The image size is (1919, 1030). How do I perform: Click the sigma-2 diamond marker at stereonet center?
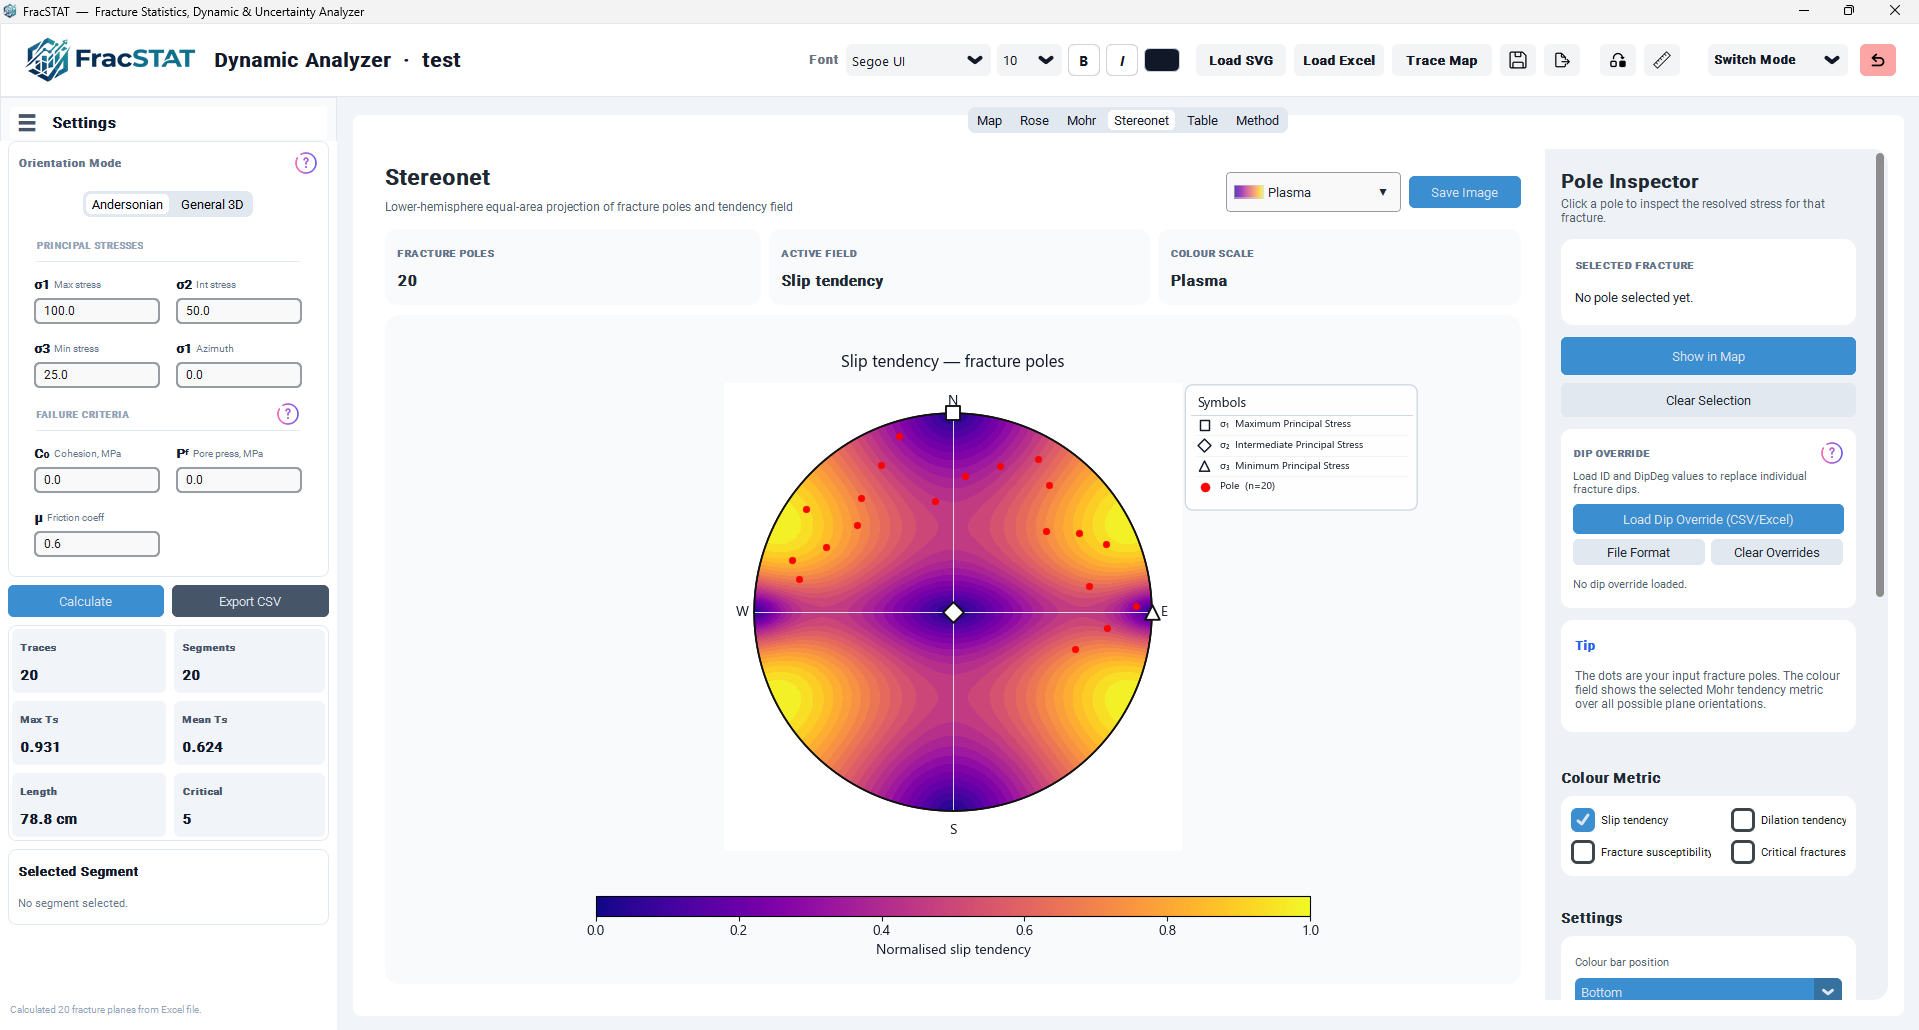[x=953, y=612]
